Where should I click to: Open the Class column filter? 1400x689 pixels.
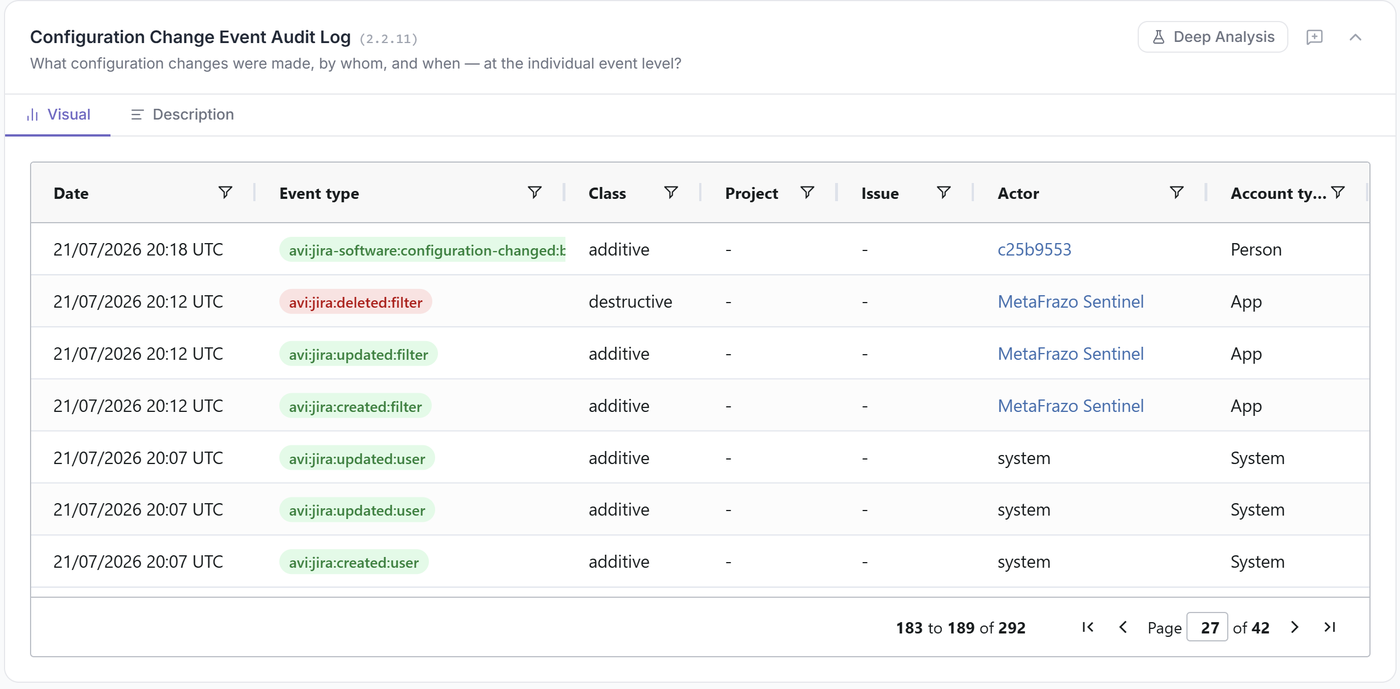671,192
